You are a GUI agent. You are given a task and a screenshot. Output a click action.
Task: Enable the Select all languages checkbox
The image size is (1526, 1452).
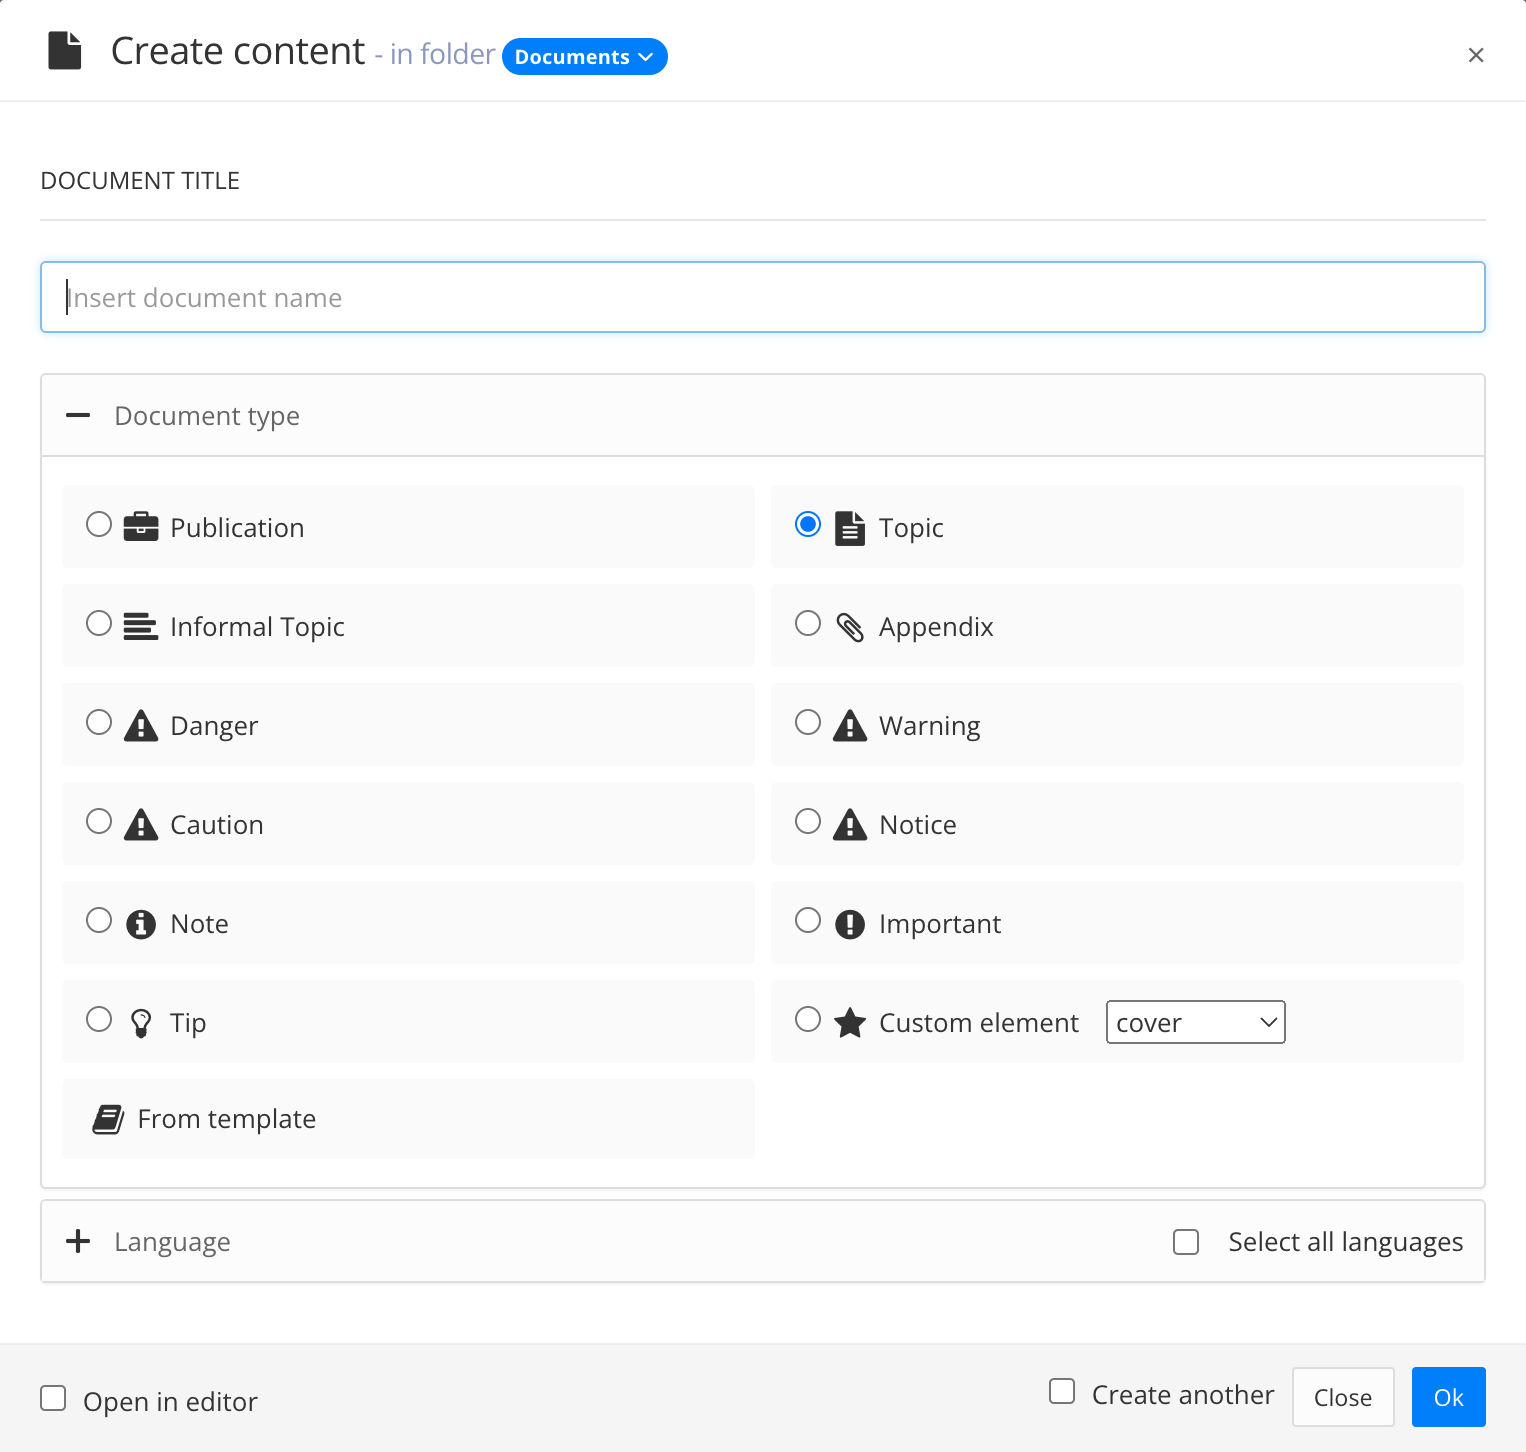[x=1186, y=1241]
